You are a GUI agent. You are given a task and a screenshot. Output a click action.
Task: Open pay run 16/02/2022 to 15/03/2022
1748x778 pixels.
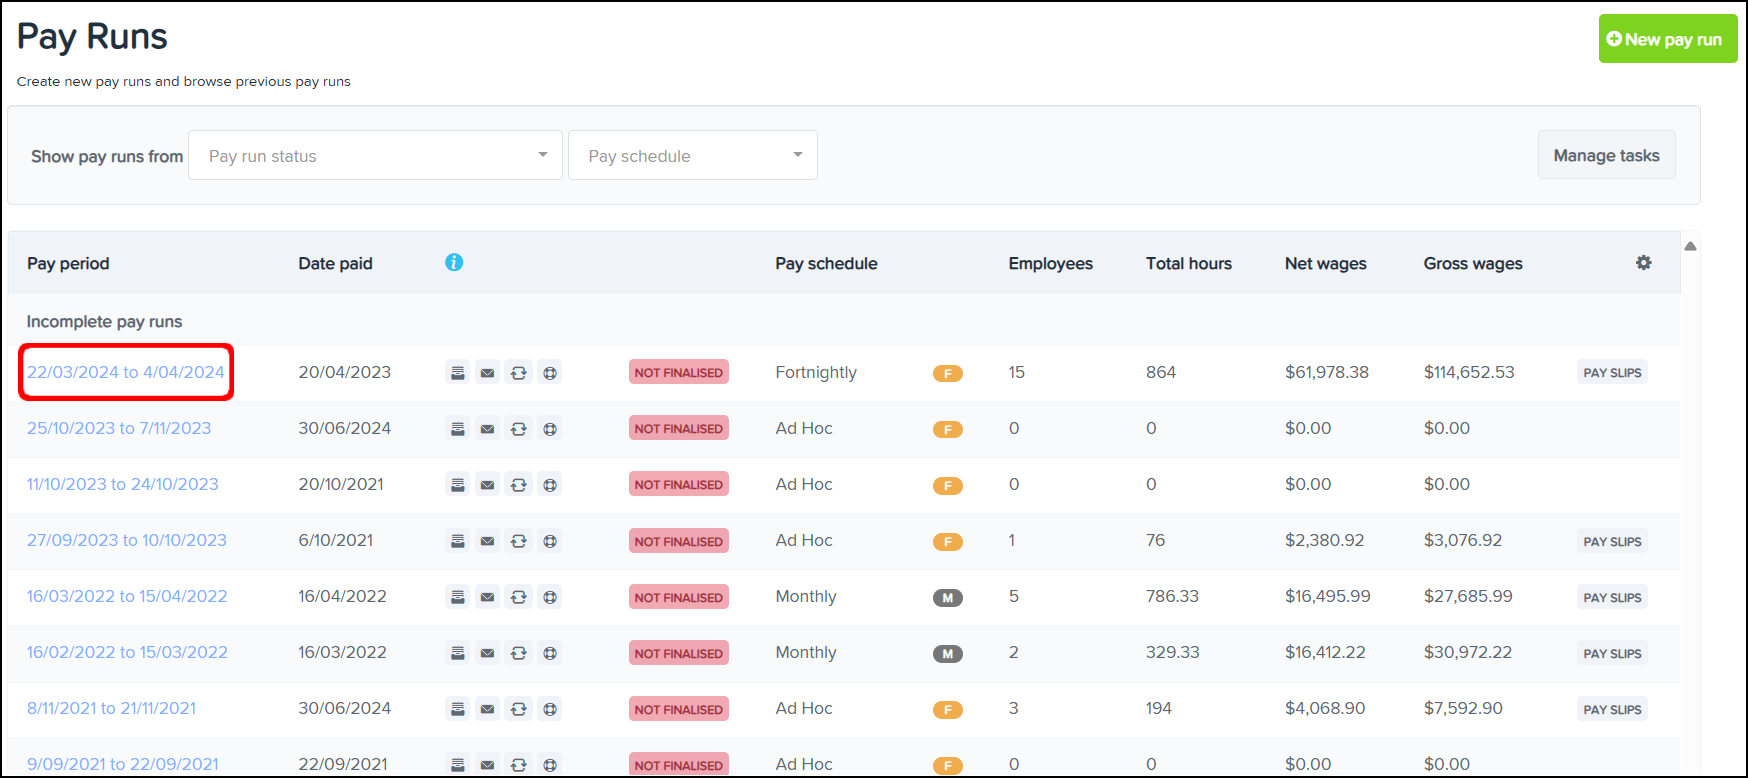point(127,652)
